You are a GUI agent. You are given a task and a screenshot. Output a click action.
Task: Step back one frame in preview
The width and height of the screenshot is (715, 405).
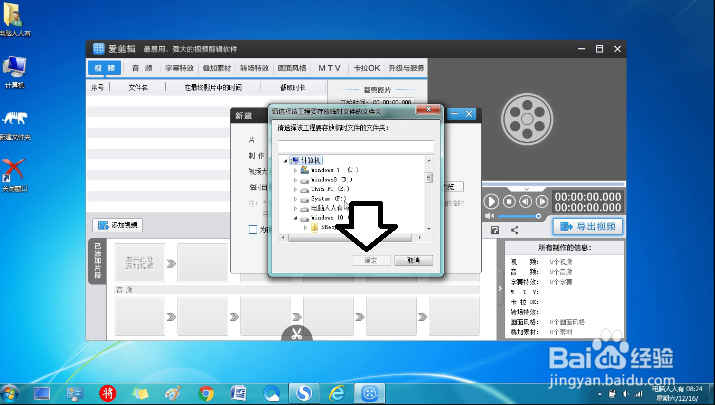526,202
